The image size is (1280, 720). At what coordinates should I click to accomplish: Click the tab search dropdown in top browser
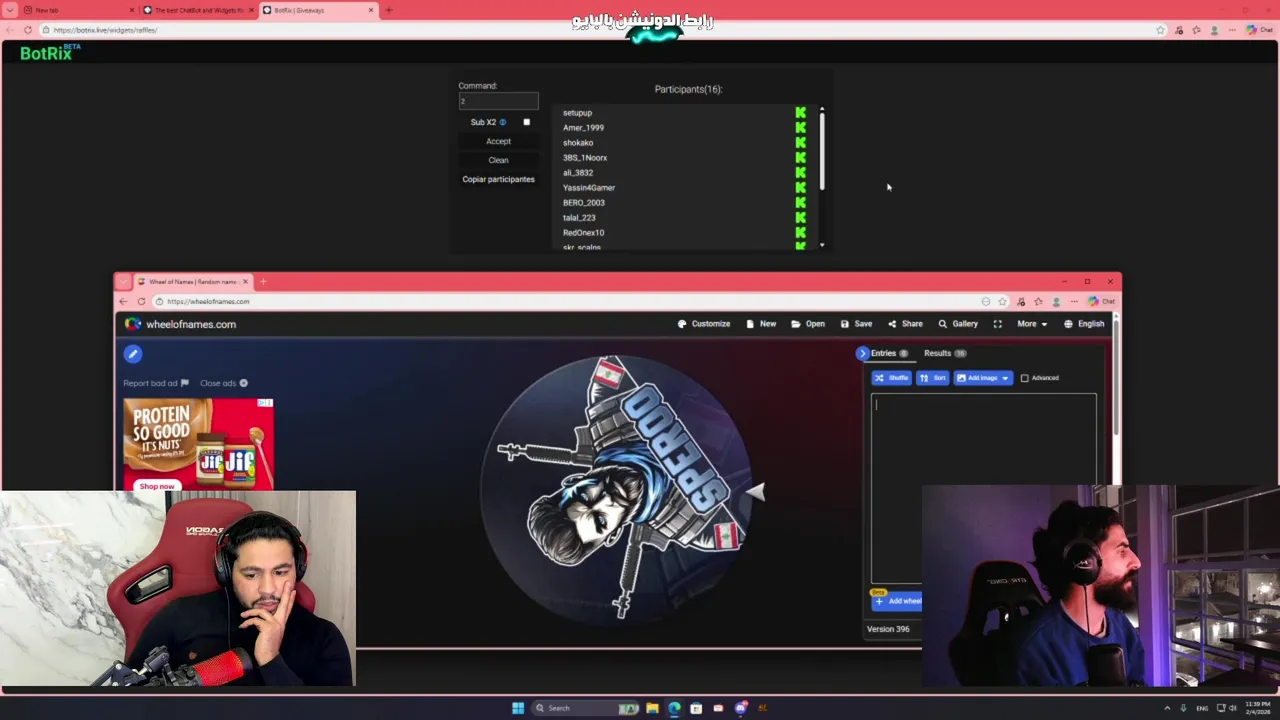point(10,10)
